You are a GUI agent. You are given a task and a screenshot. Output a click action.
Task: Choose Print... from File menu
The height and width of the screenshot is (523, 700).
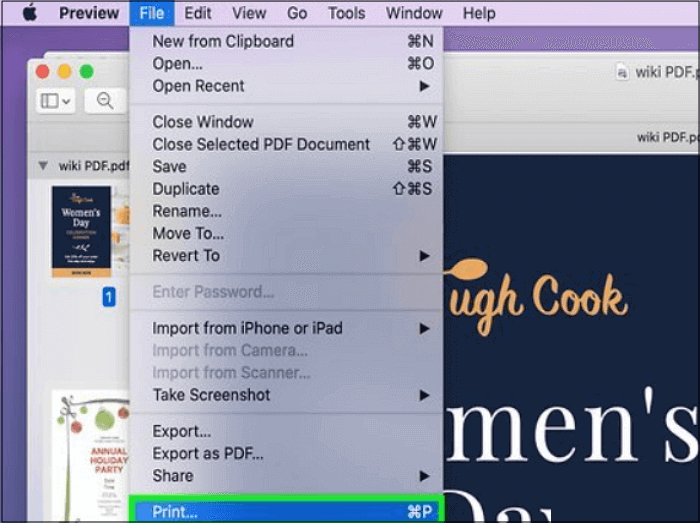[286, 511]
